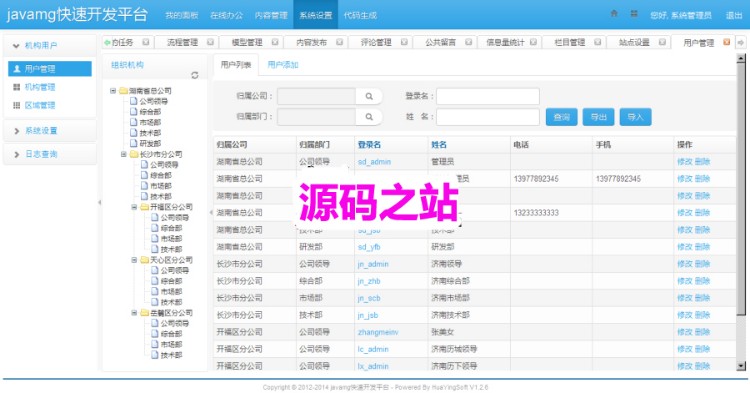Focus the 登录名 input field
The width and height of the screenshot is (750, 393).
488,96
